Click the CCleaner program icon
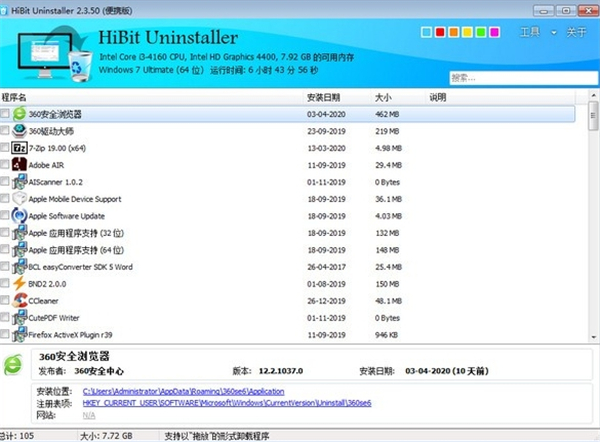 (19, 300)
